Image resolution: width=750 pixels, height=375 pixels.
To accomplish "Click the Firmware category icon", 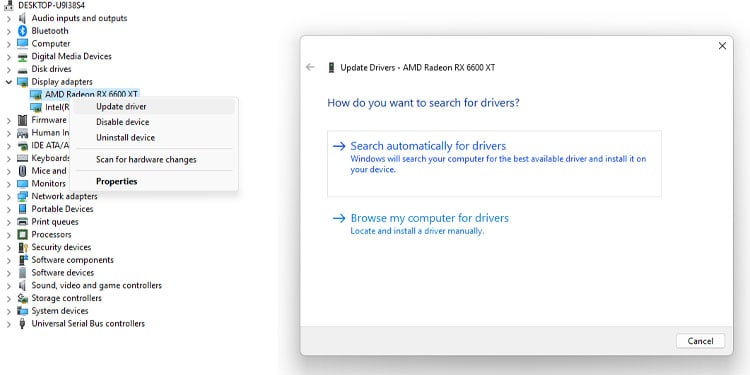I will tap(22, 120).
